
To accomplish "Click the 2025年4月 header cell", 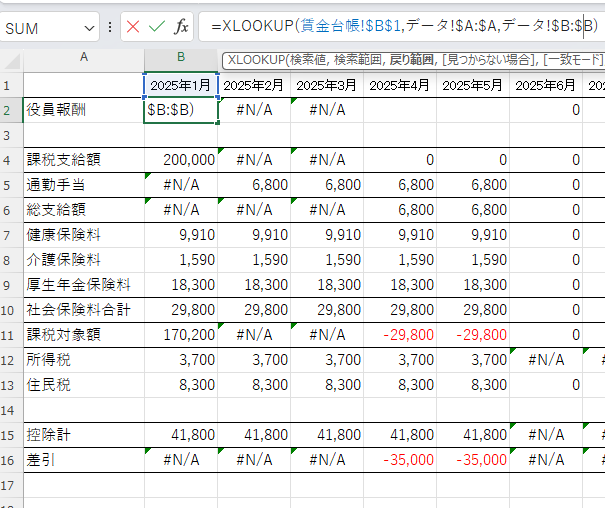I will tap(400, 85).
